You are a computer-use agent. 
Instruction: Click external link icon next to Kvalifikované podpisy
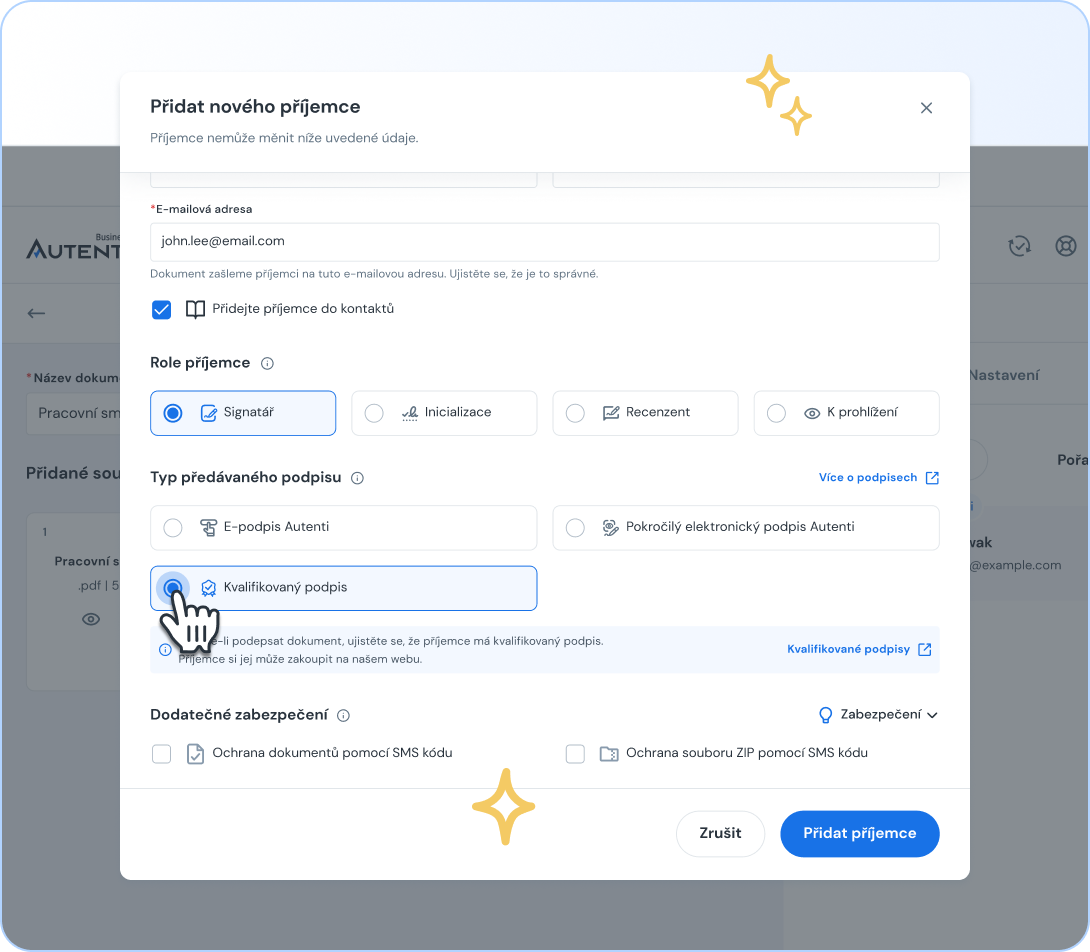click(925, 649)
